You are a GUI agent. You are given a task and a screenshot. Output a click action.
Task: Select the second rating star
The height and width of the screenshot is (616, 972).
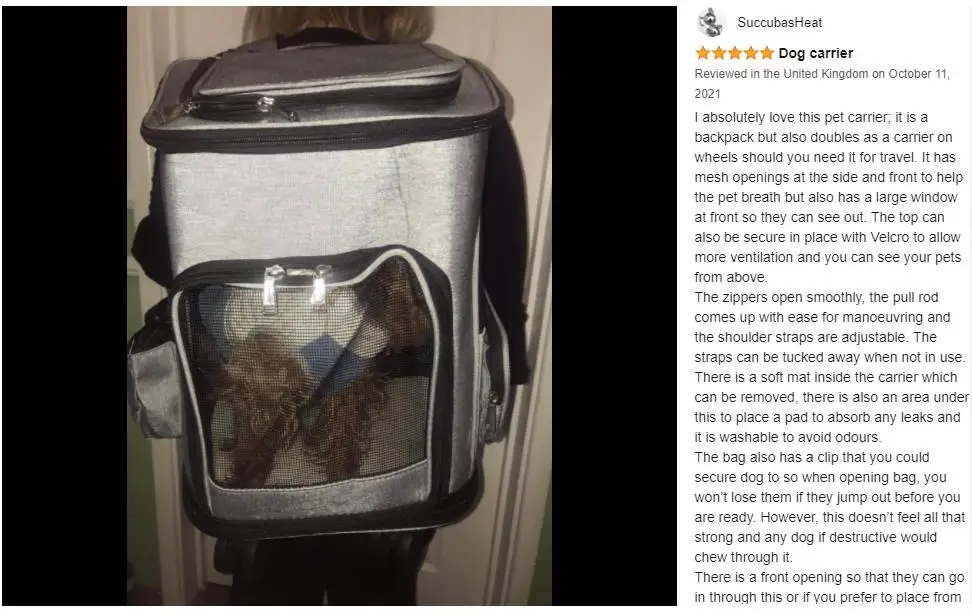pyautogui.click(x=718, y=53)
